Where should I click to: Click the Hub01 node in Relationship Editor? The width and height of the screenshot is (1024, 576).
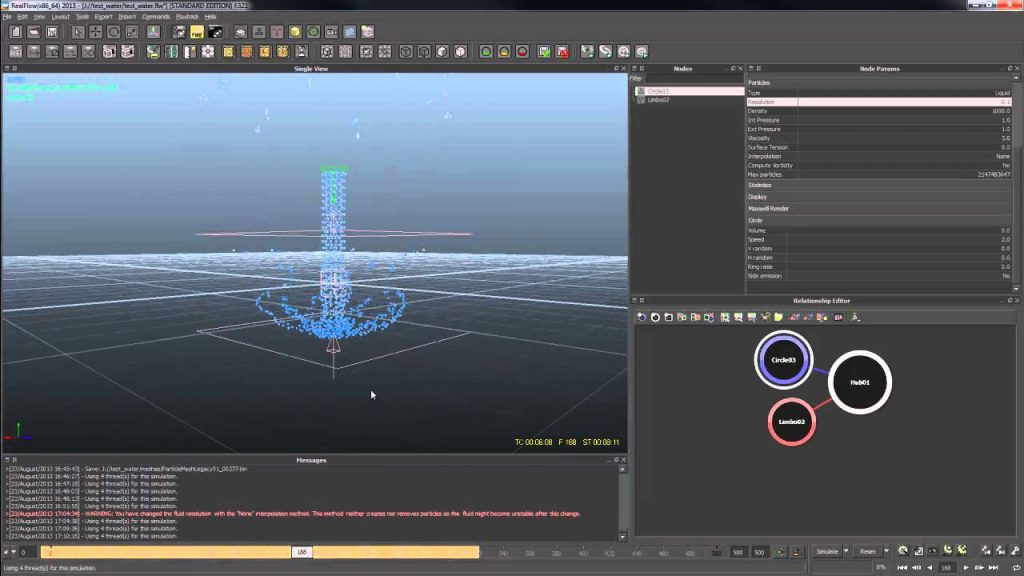click(860, 382)
